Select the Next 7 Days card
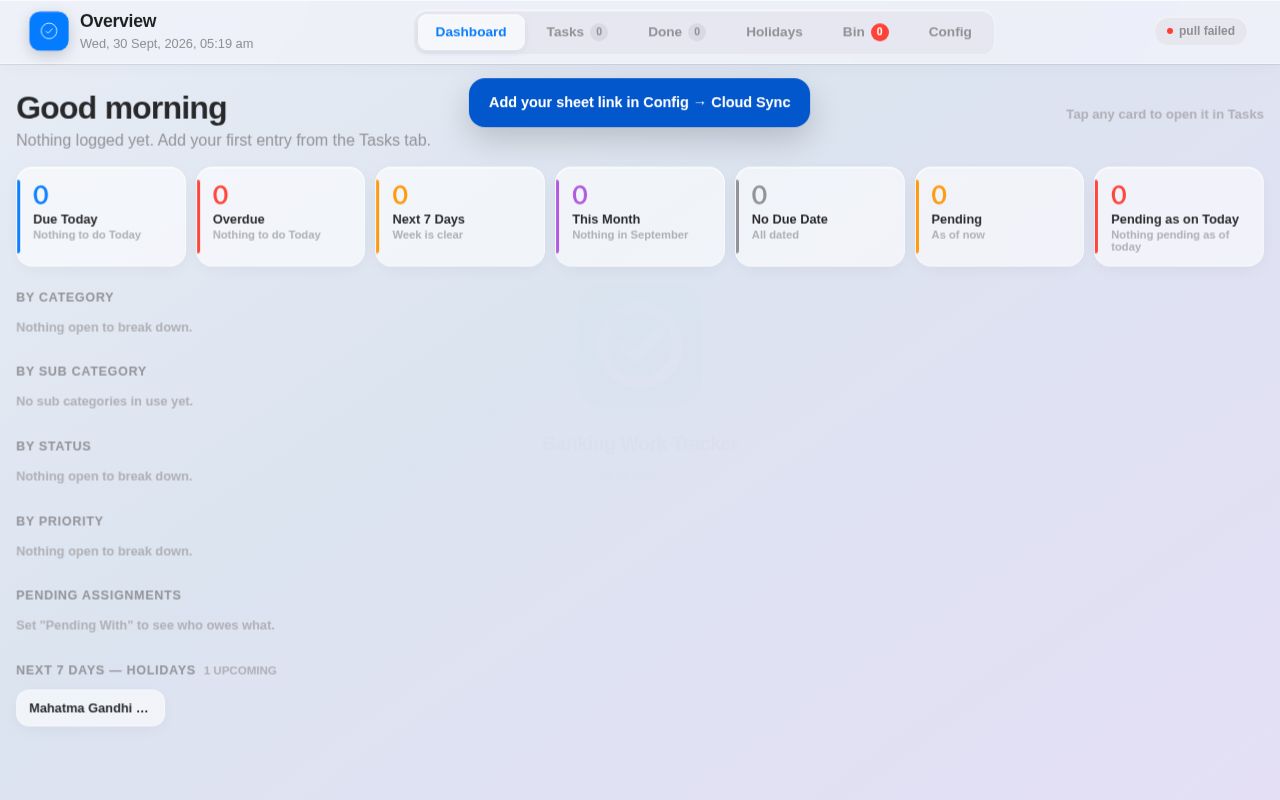The image size is (1280, 800). coord(460,216)
